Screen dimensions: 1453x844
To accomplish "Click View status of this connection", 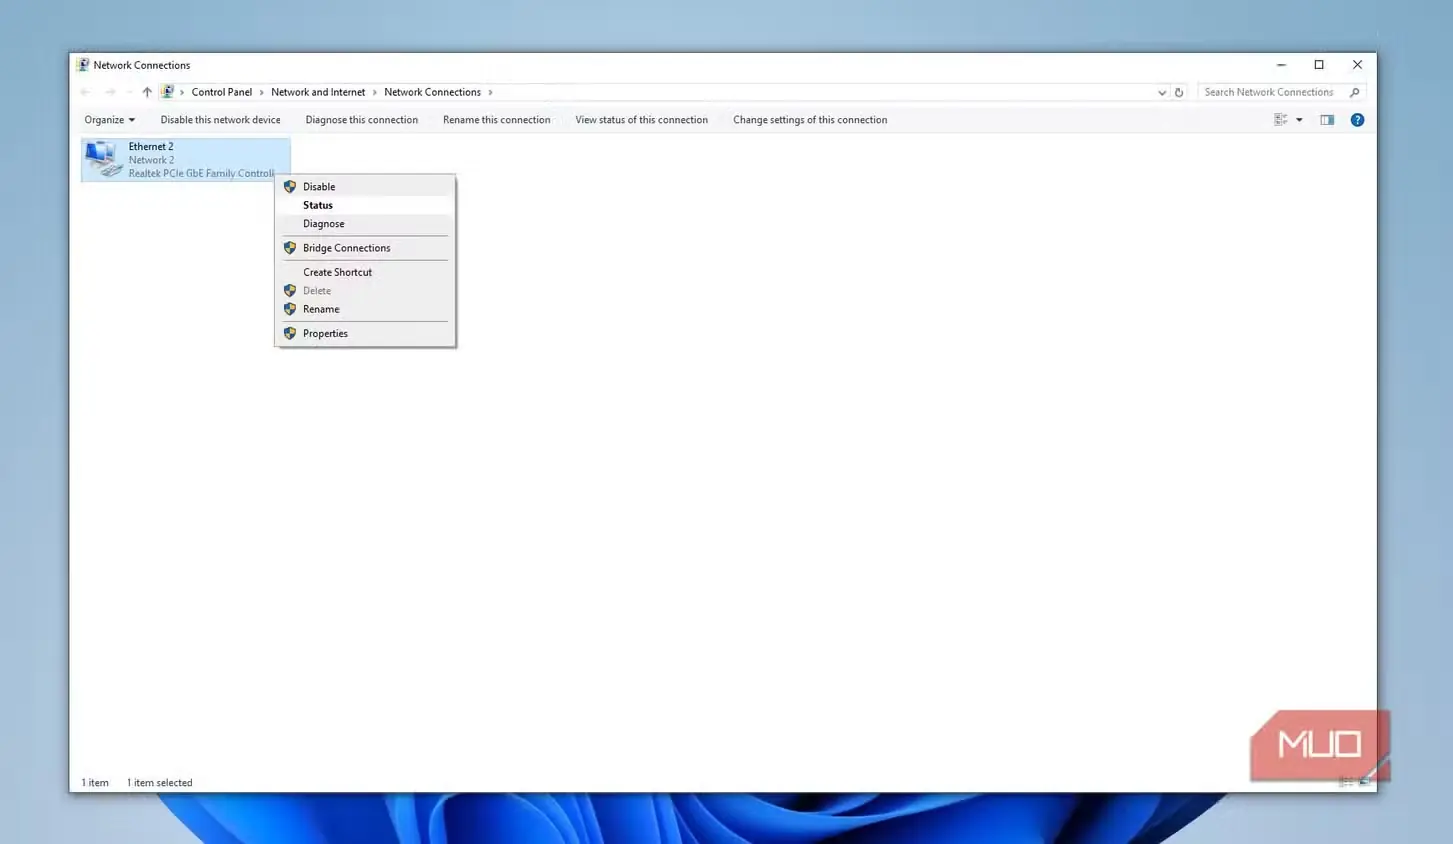I will tap(641, 120).
